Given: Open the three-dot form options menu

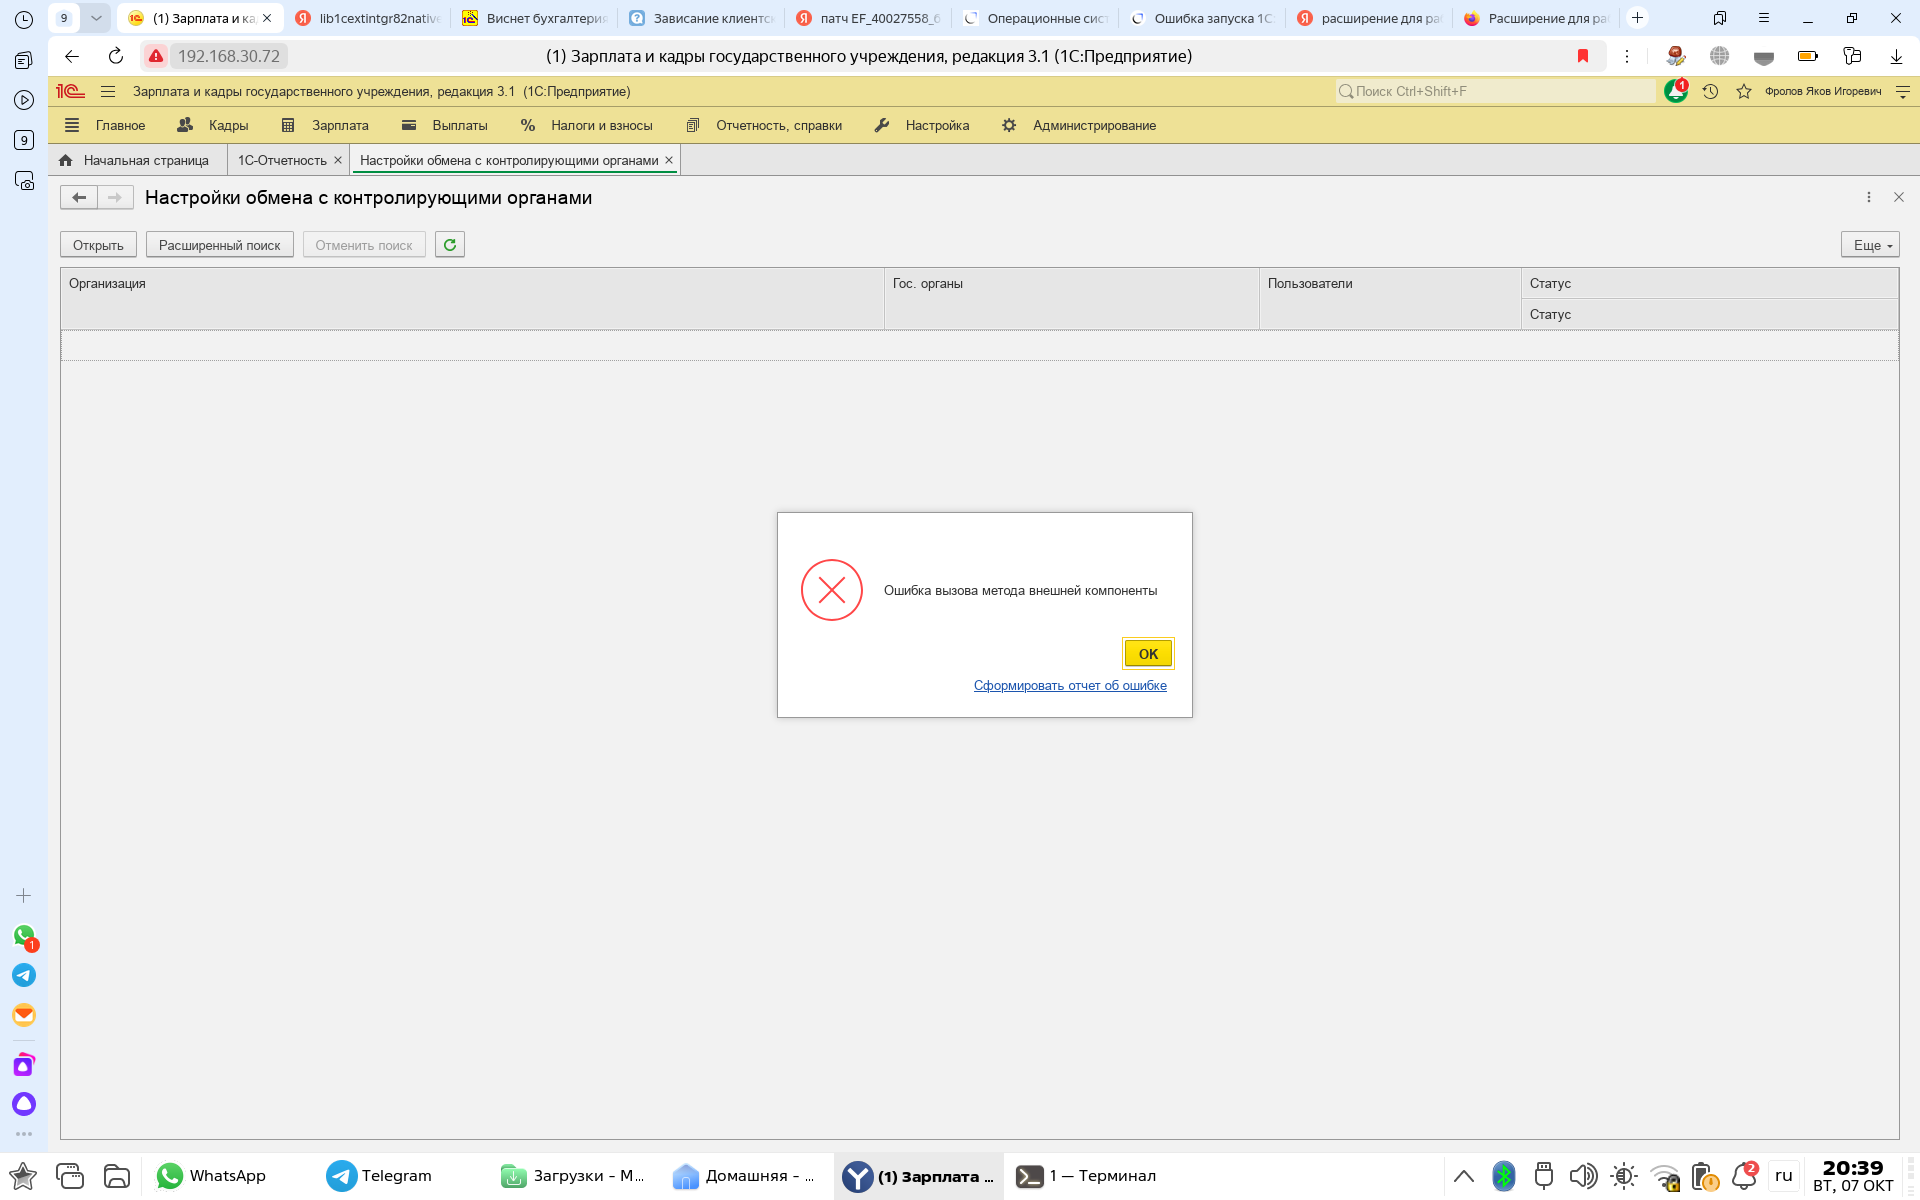Looking at the screenshot, I should [x=1868, y=198].
